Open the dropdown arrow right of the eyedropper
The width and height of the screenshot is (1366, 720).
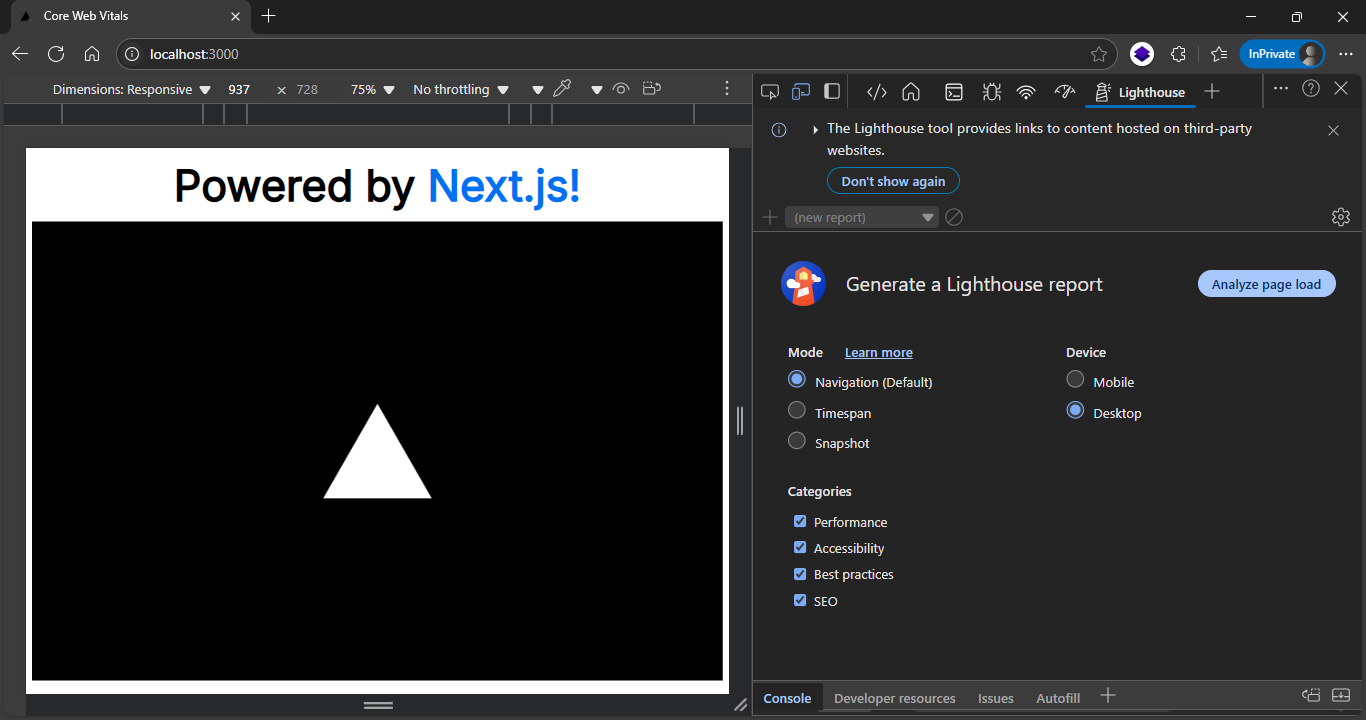coord(597,90)
